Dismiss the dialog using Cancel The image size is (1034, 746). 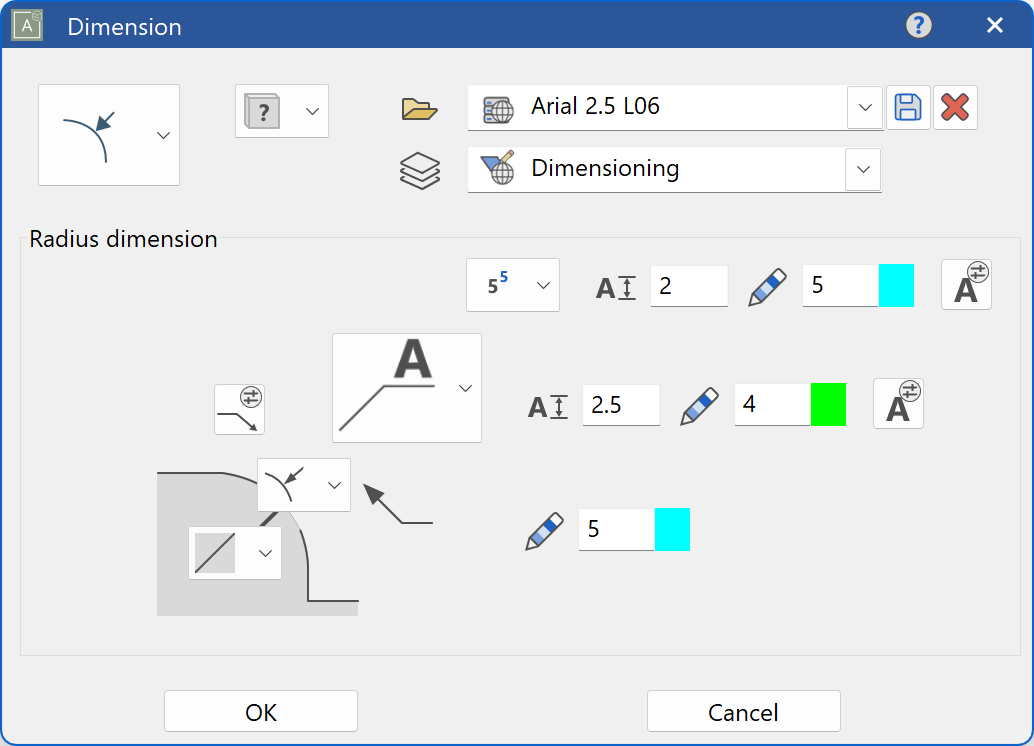click(x=744, y=711)
